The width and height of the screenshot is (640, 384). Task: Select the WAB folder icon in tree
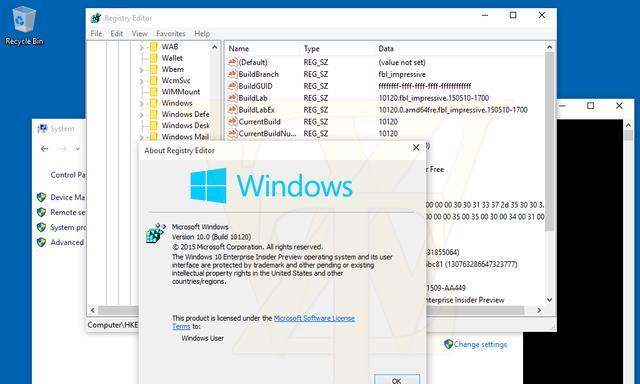[x=153, y=47]
